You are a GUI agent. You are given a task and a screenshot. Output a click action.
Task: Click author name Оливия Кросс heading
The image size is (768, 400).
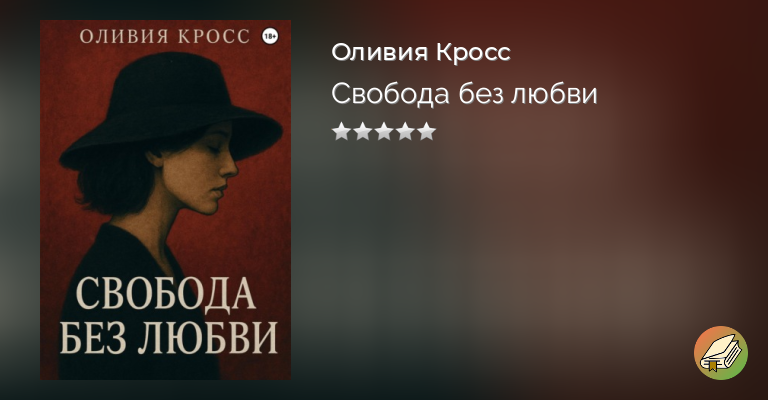coord(421,52)
